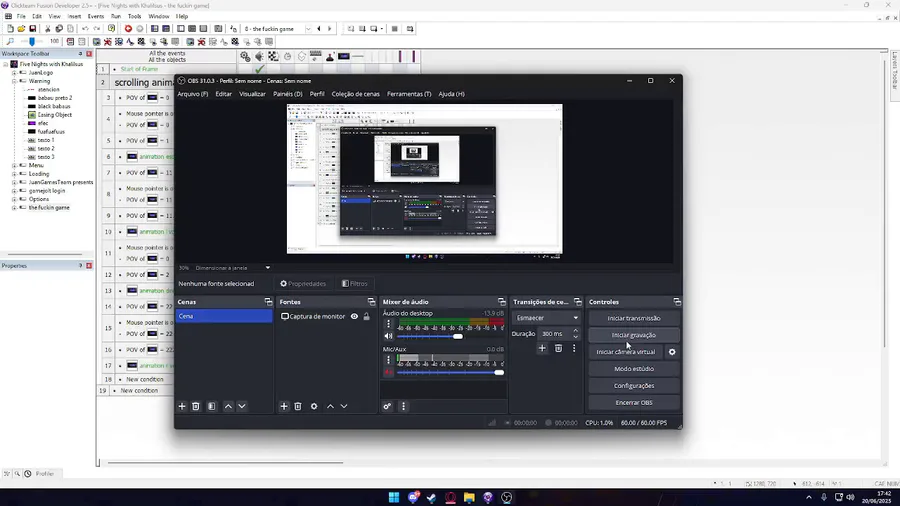This screenshot has width=900, height=506.
Task: Mute Áudio do desktop speaker icon
Action: [x=389, y=336]
